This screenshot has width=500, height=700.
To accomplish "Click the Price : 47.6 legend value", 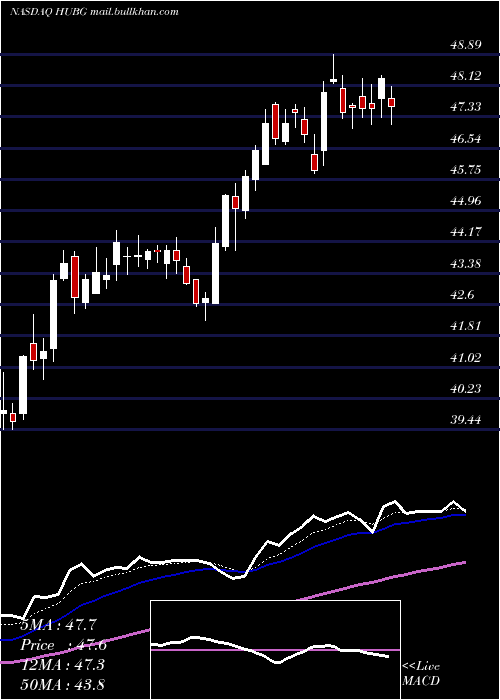I will (x=63, y=645).
